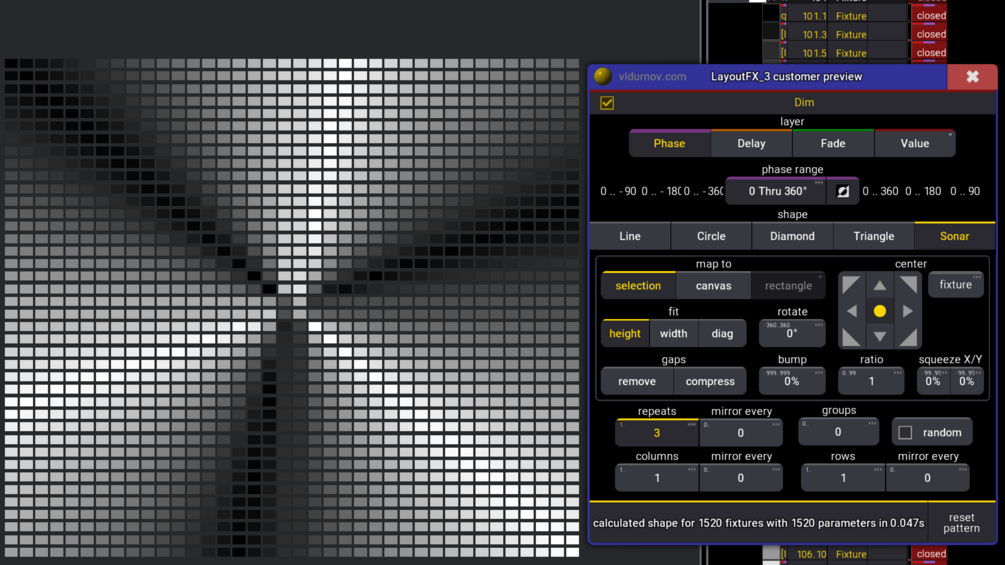Click the calculated shape status message

pyautogui.click(x=758, y=523)
